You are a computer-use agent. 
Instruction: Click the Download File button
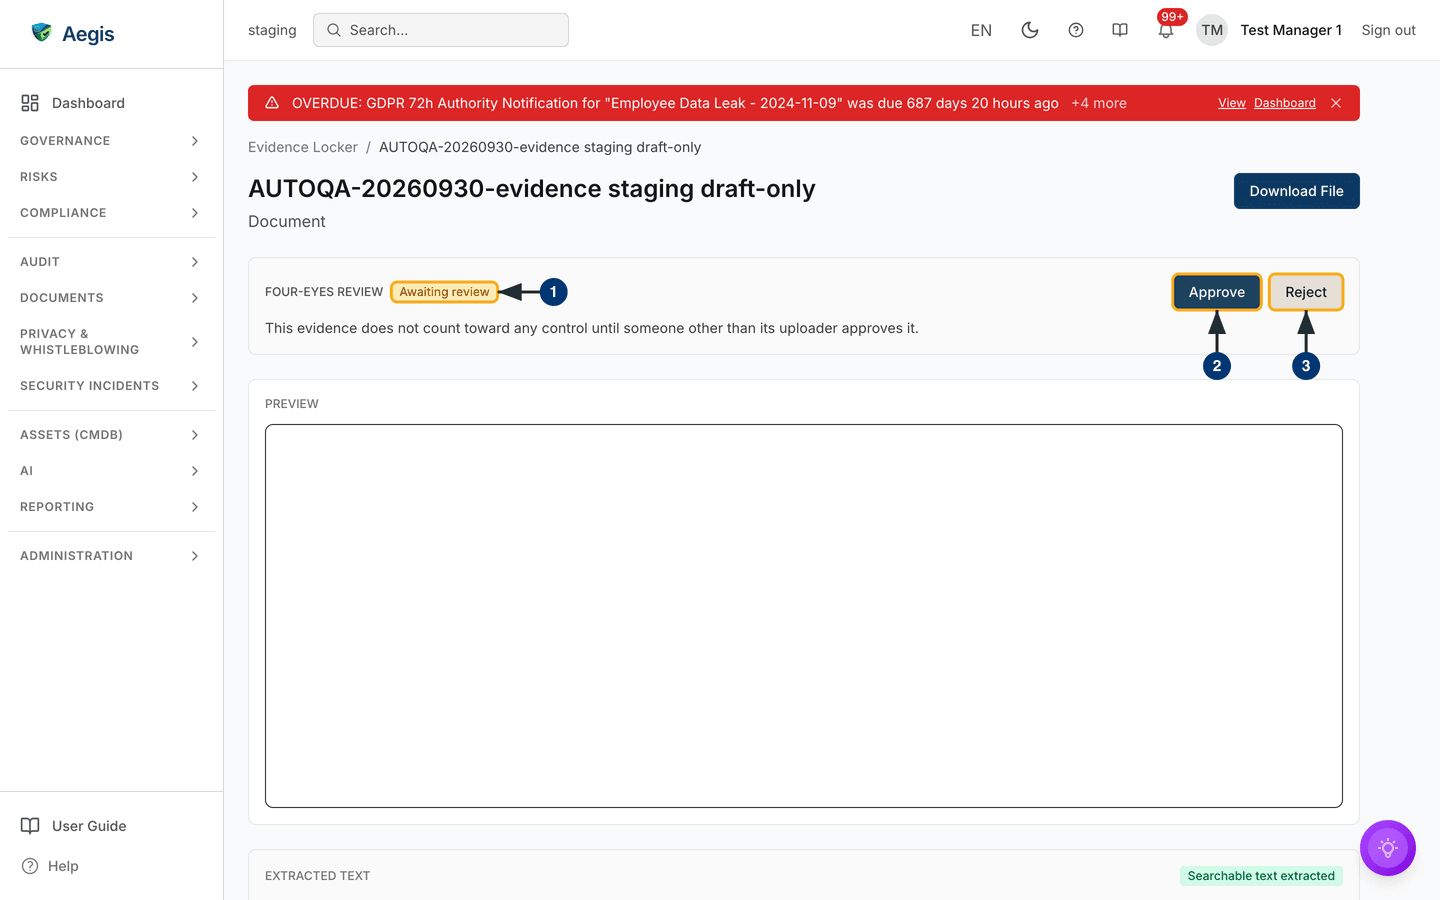(1297, 191)
